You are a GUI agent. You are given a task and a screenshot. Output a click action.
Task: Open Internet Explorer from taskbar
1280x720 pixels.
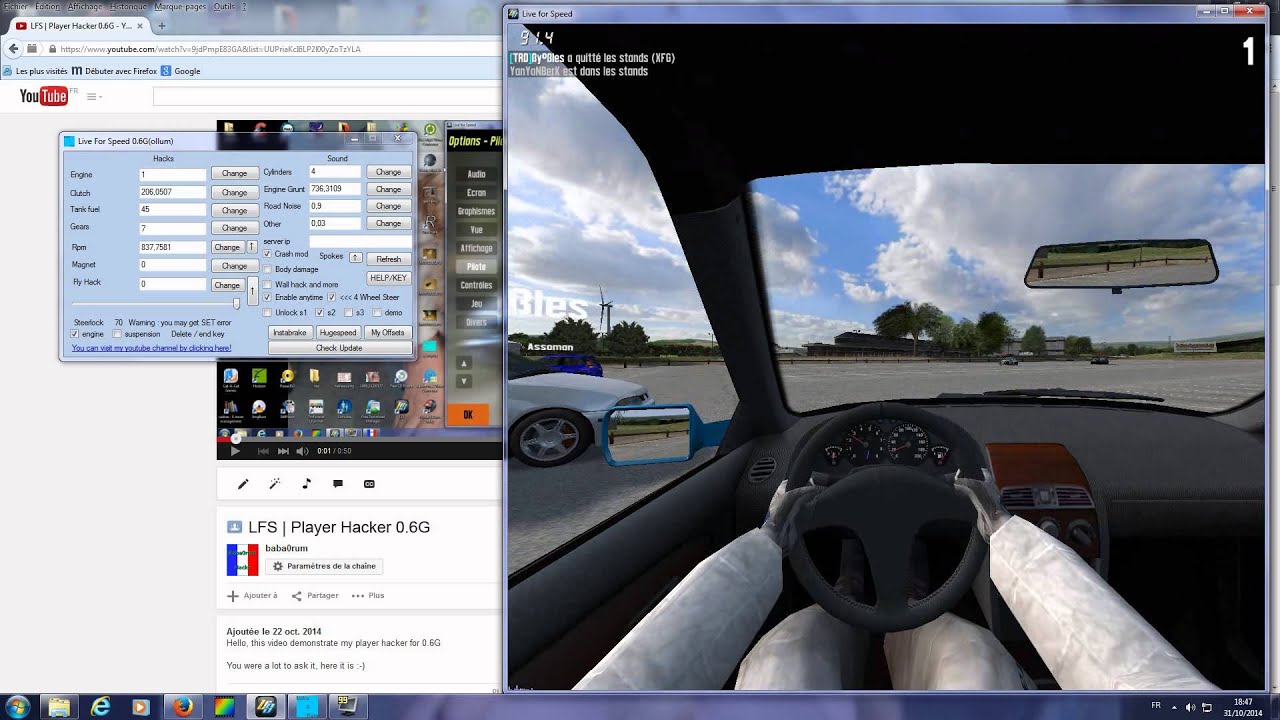(x=101, y=707)
